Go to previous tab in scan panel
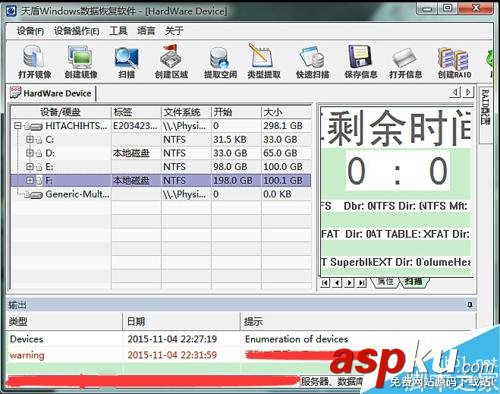The image size is (500, 394). [337, 283]
